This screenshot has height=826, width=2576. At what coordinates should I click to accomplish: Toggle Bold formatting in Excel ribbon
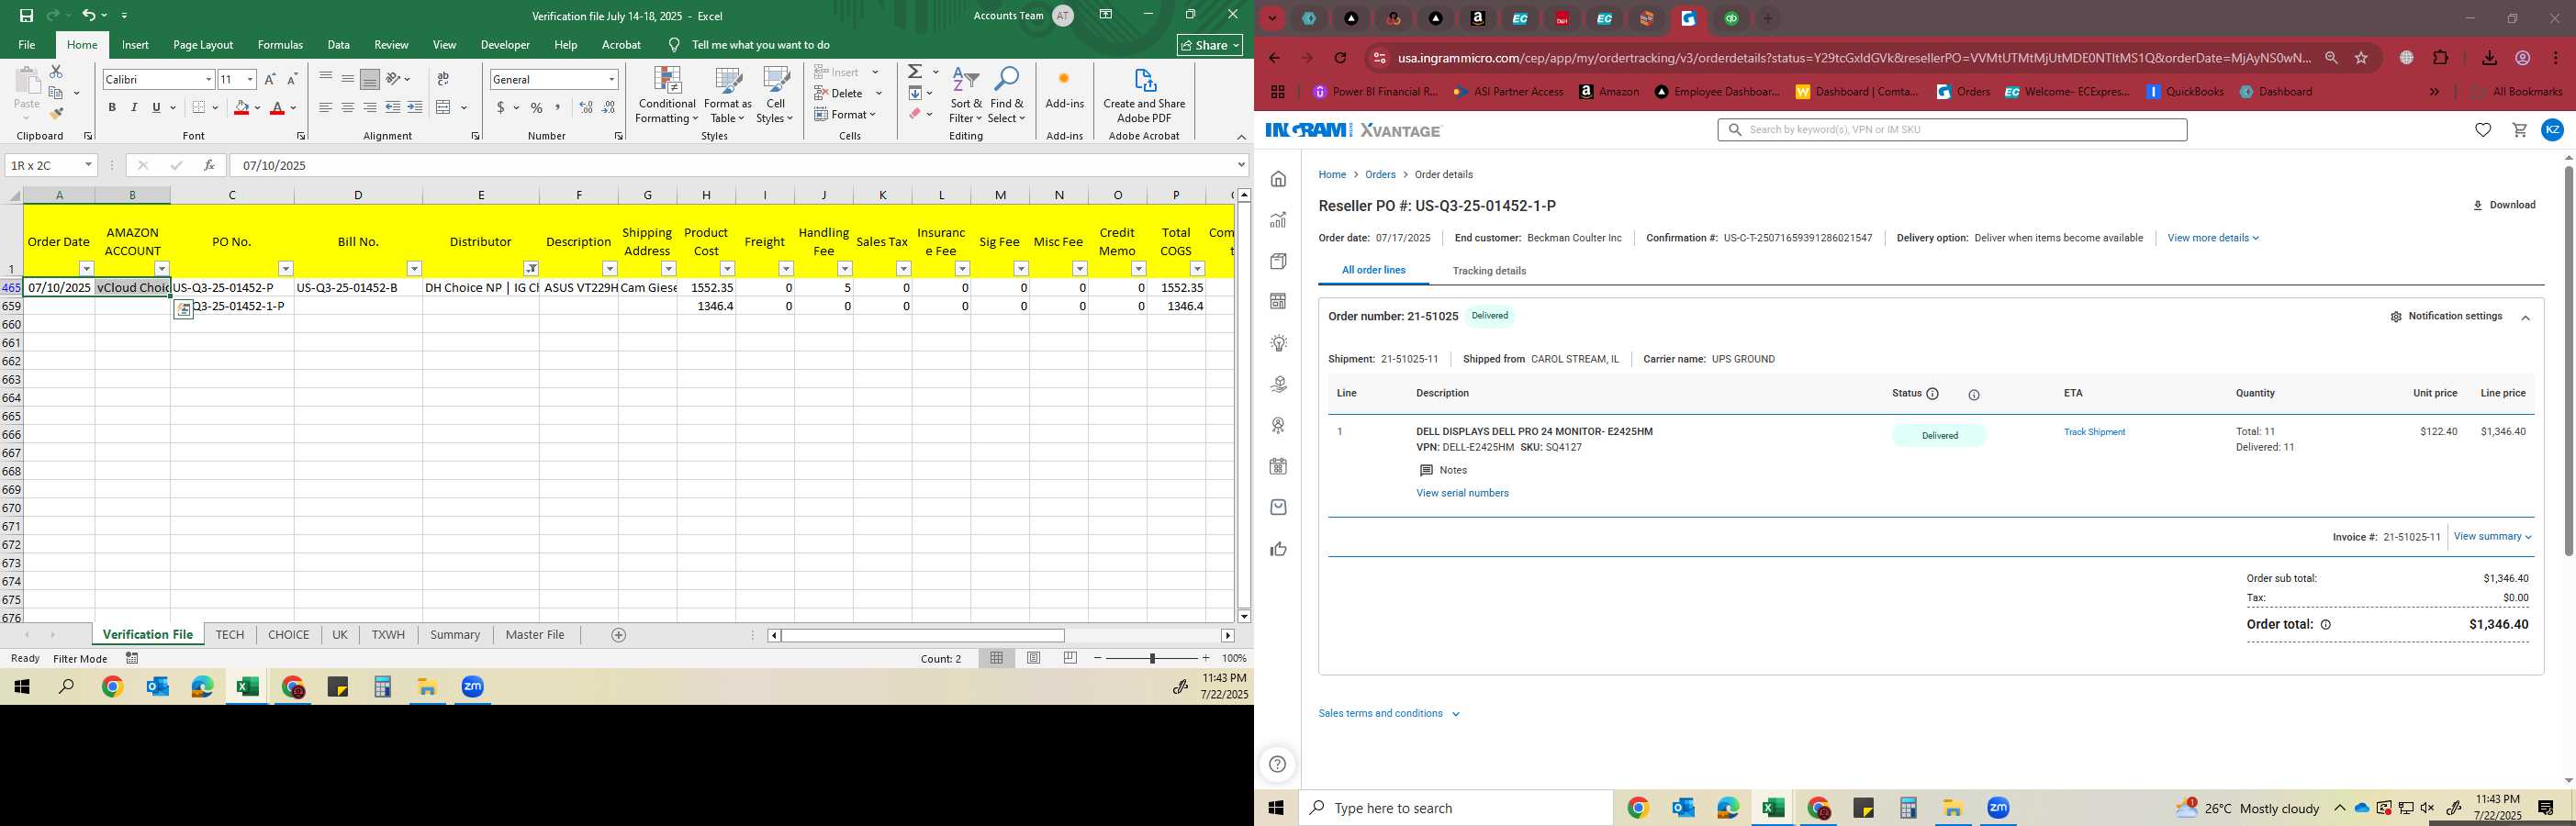pos(112,107)
